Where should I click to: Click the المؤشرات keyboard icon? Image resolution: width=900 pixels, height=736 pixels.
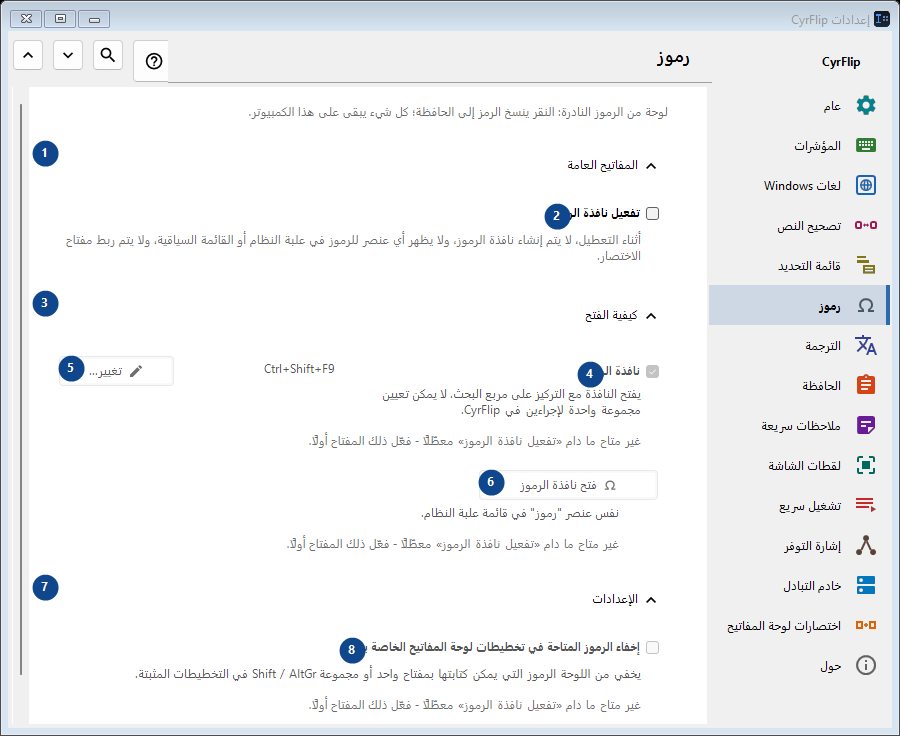[866, 145]
